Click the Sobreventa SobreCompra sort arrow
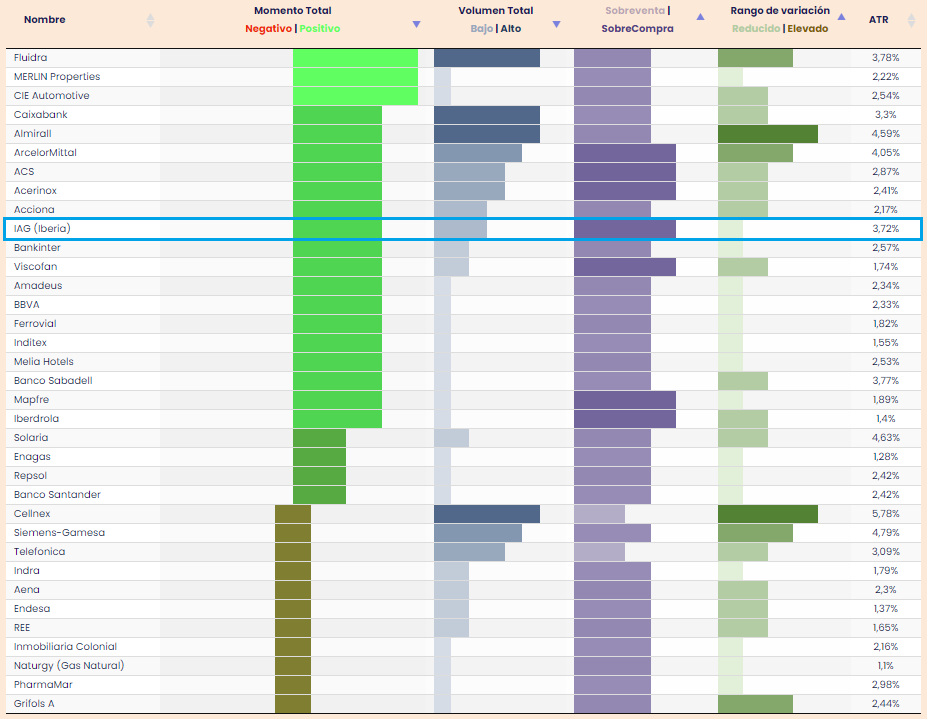Screen dimensions: 927x719 701,17
